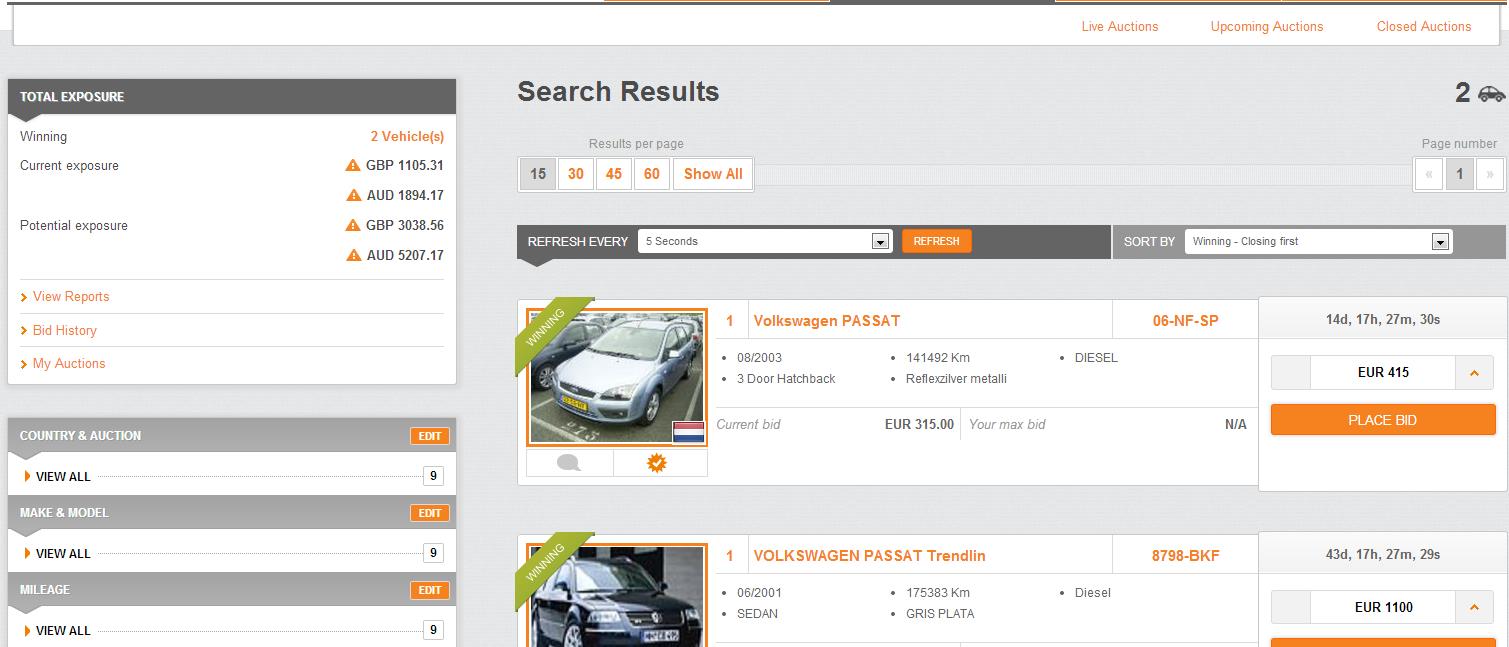1509x647 pixels.
Task: Edit the Country & Auction filter
Action: (430, 436)
